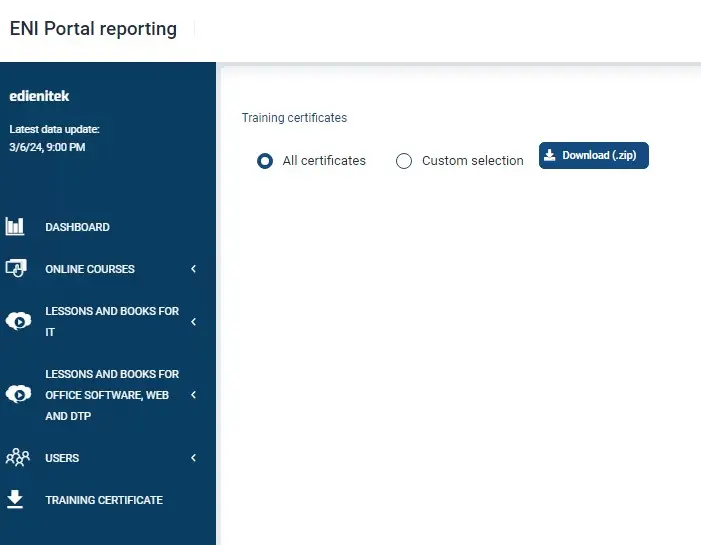
Task: Open the Training Certificate menu entry
Action: pyautogui.click(x=104, y=500)
